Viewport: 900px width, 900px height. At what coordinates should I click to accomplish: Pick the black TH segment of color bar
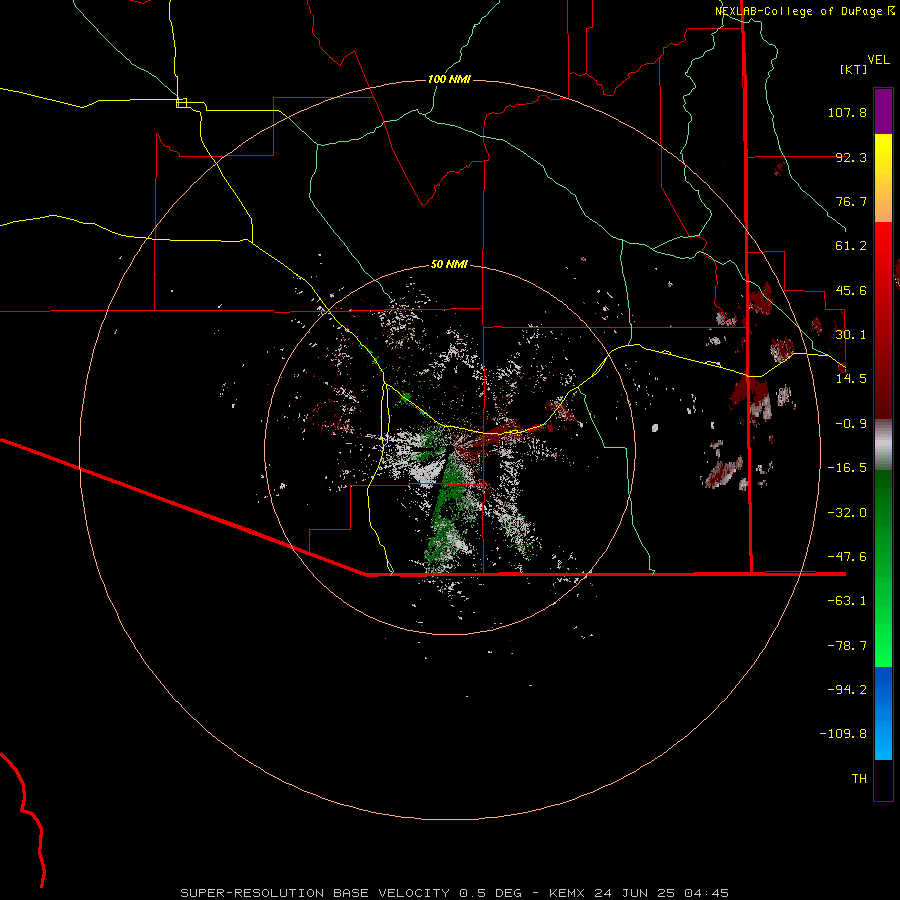click(883, 780)
